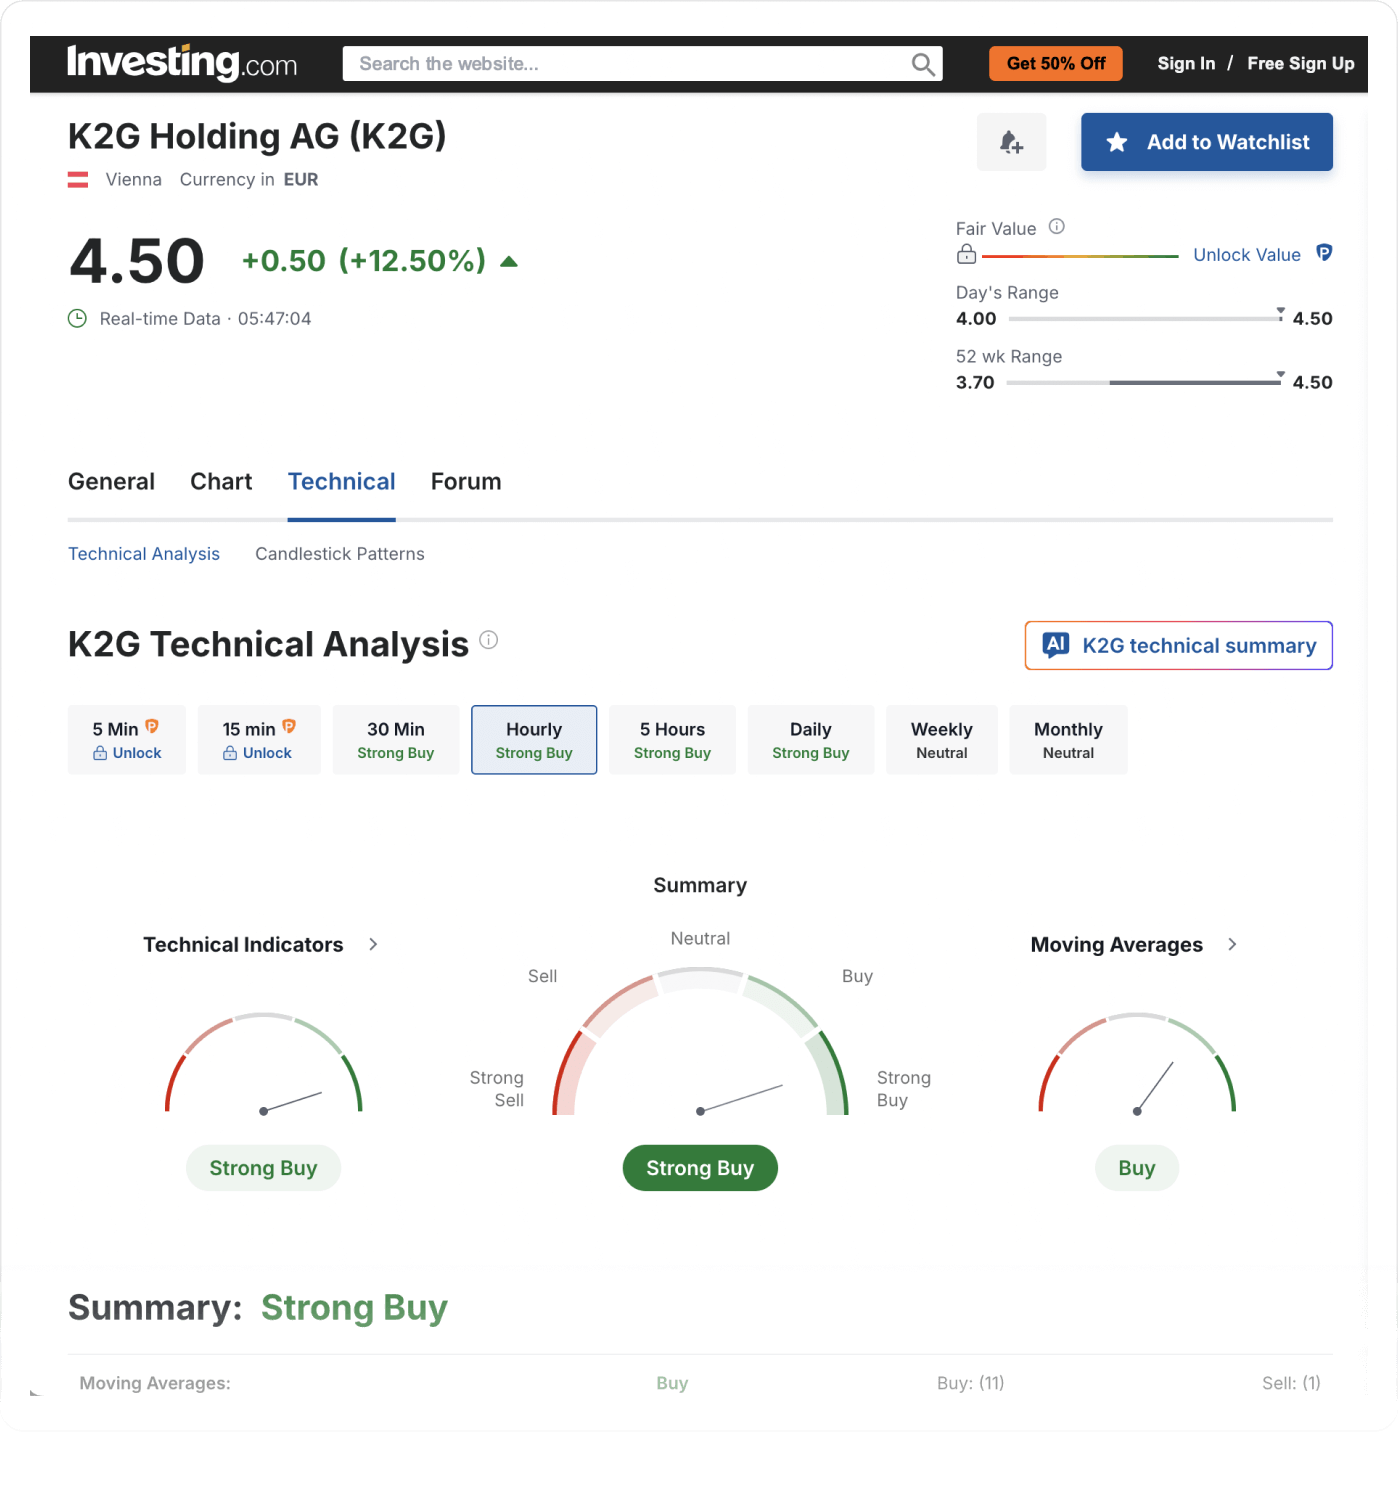Click the Pro badge beside Unlock Value
Screen dimensions: 1398x1487
click(1324, 254)
